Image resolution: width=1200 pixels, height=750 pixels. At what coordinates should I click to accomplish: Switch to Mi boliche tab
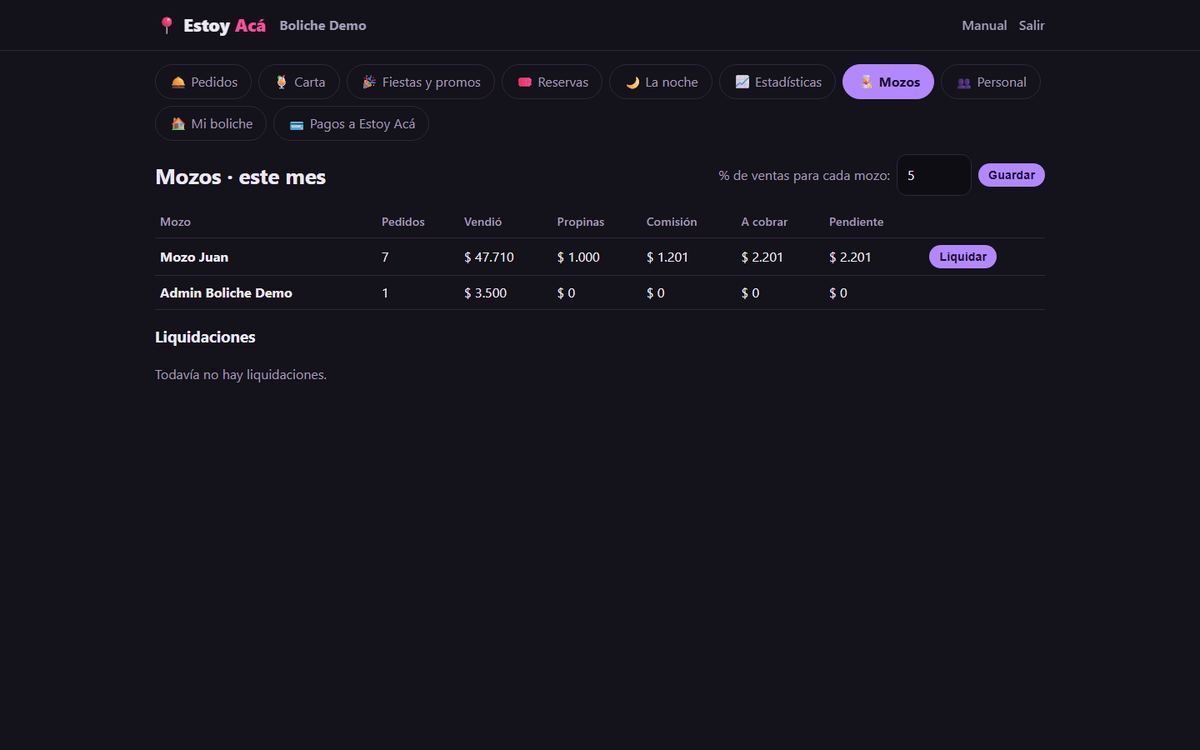tap(211, 124)
